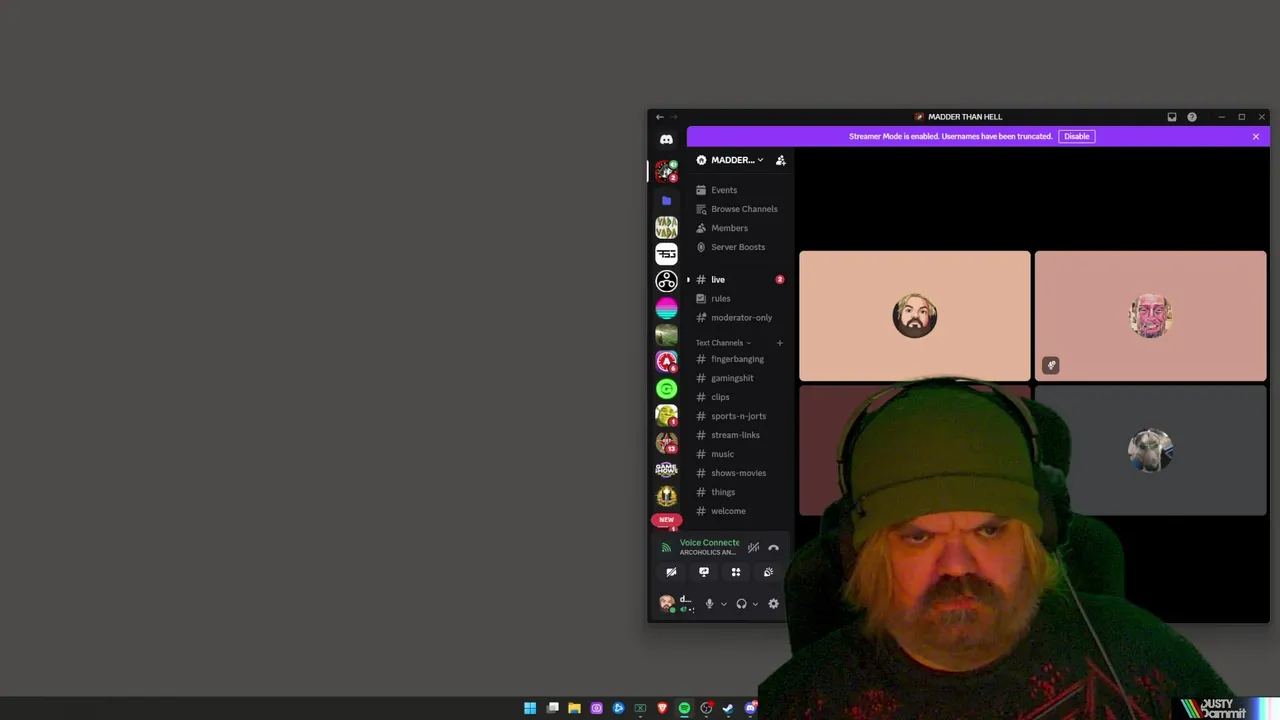This screenshot has height=720, width=1280.
Task: Select the gray animal avatar video tile
Action: coord(1150,451)
